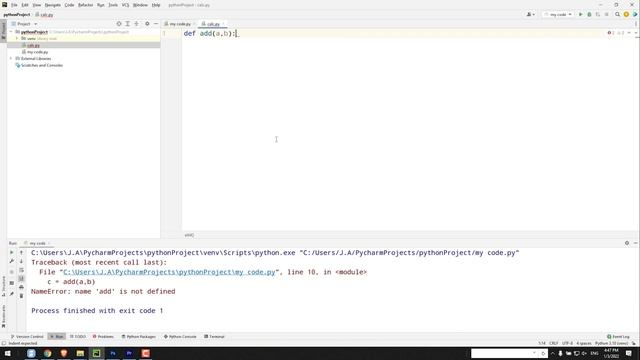Open the File menu
Viewport: 640px width, 360px height.
tap(14, 5)
